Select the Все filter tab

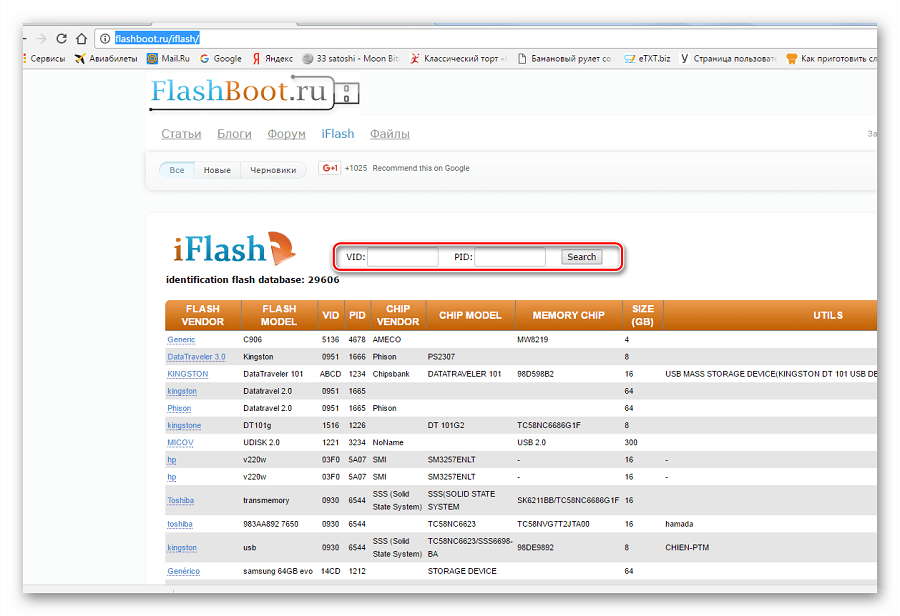pyautogui.click(x=176, y=170)
